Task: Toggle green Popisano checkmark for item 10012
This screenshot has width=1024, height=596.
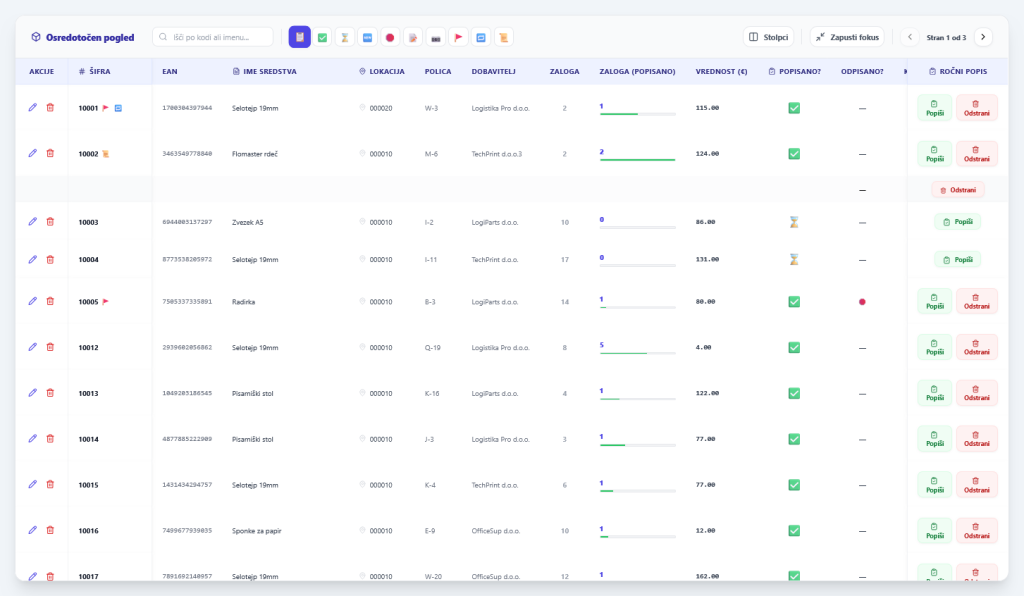Action: (794, 348)
